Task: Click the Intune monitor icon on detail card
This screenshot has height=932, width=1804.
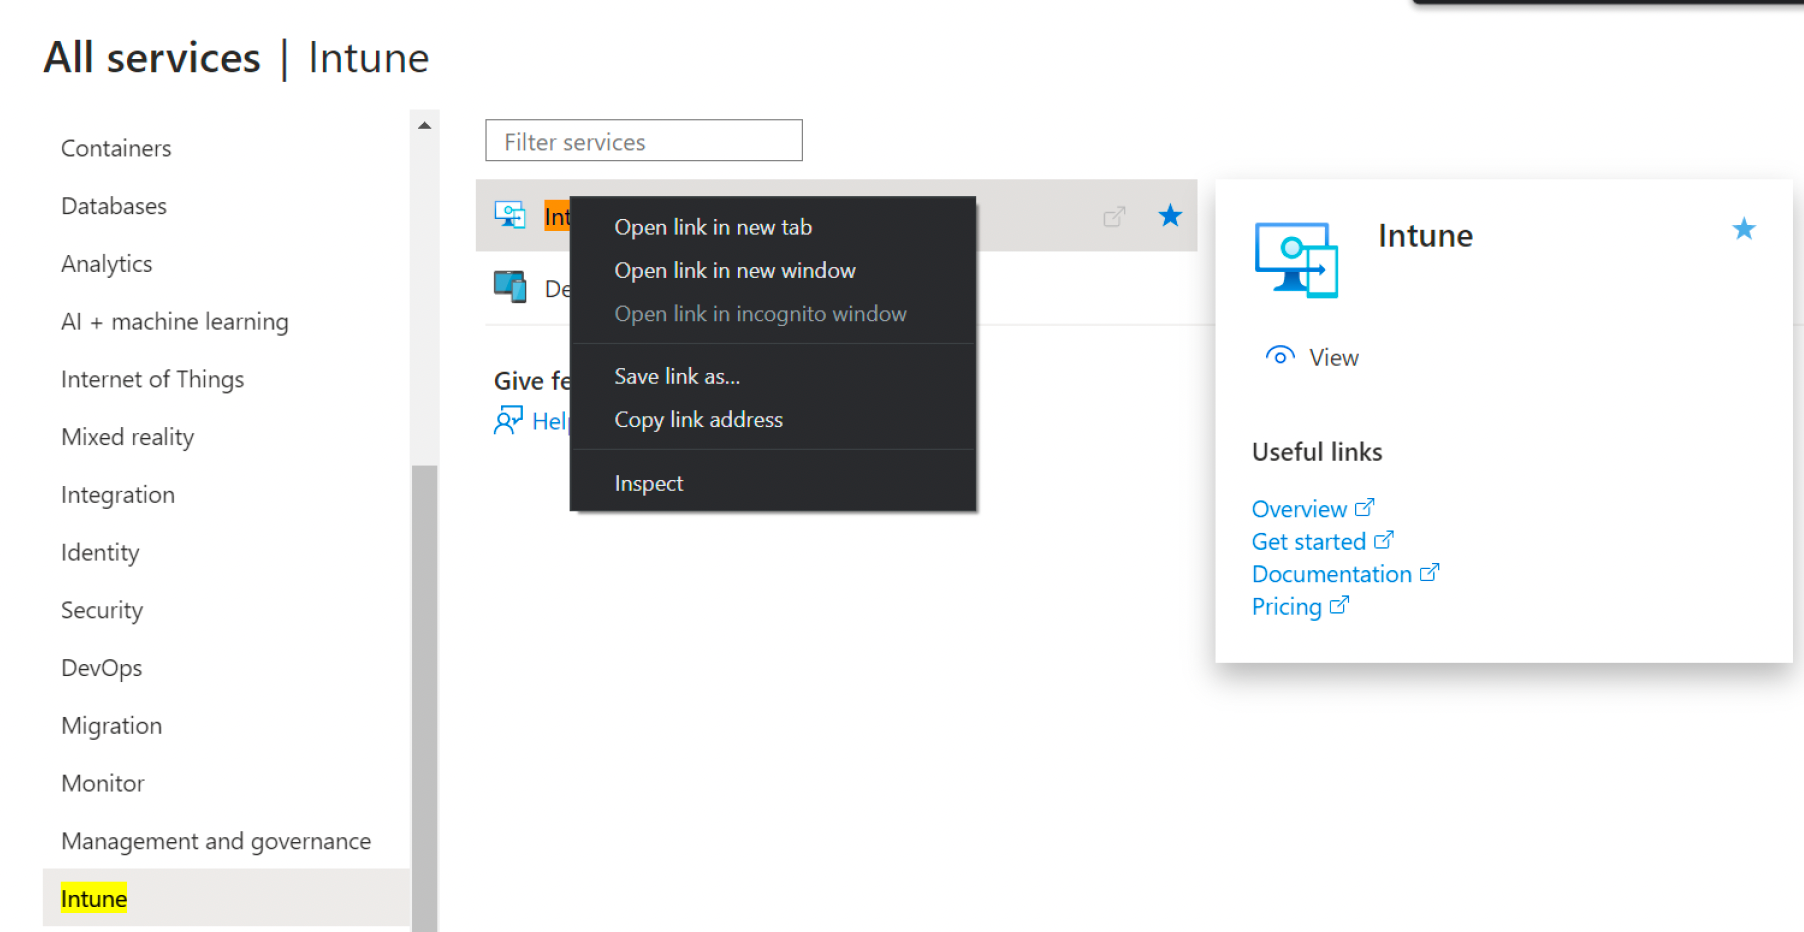Action: coord(1294,259)
